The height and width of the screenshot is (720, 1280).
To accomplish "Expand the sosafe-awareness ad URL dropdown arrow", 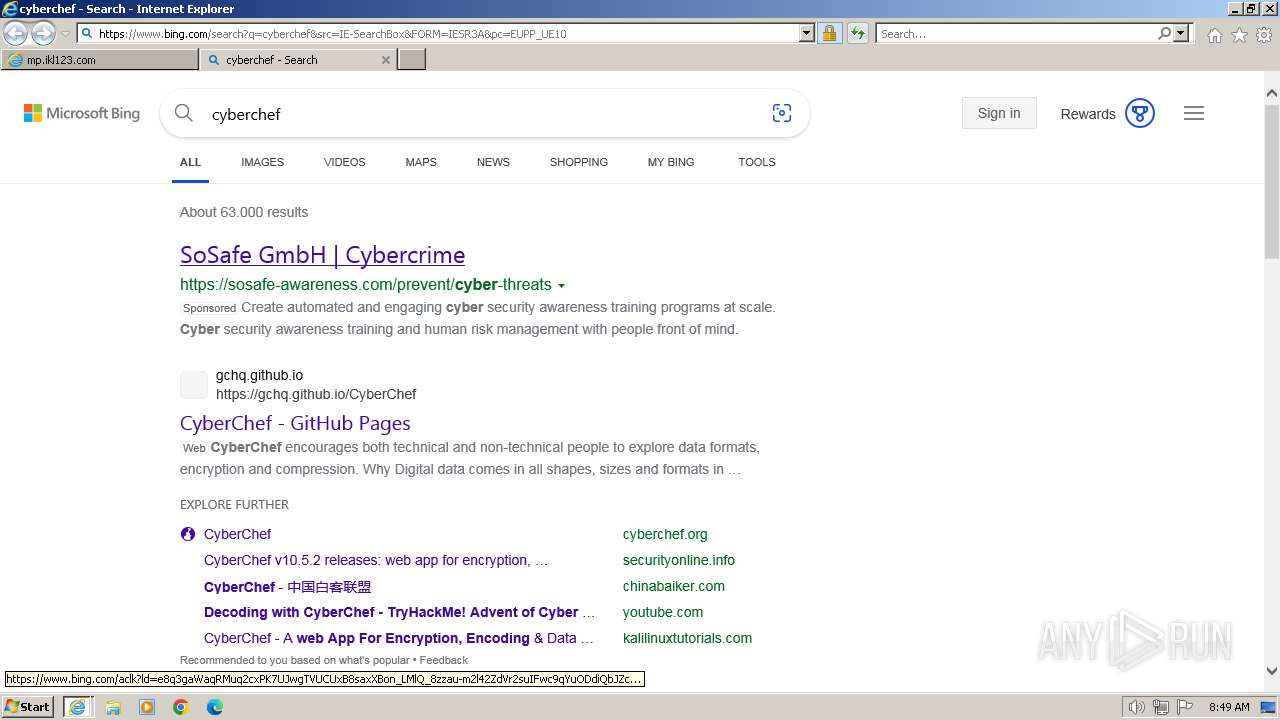I will pyautogui.click(x=561, y=286).
